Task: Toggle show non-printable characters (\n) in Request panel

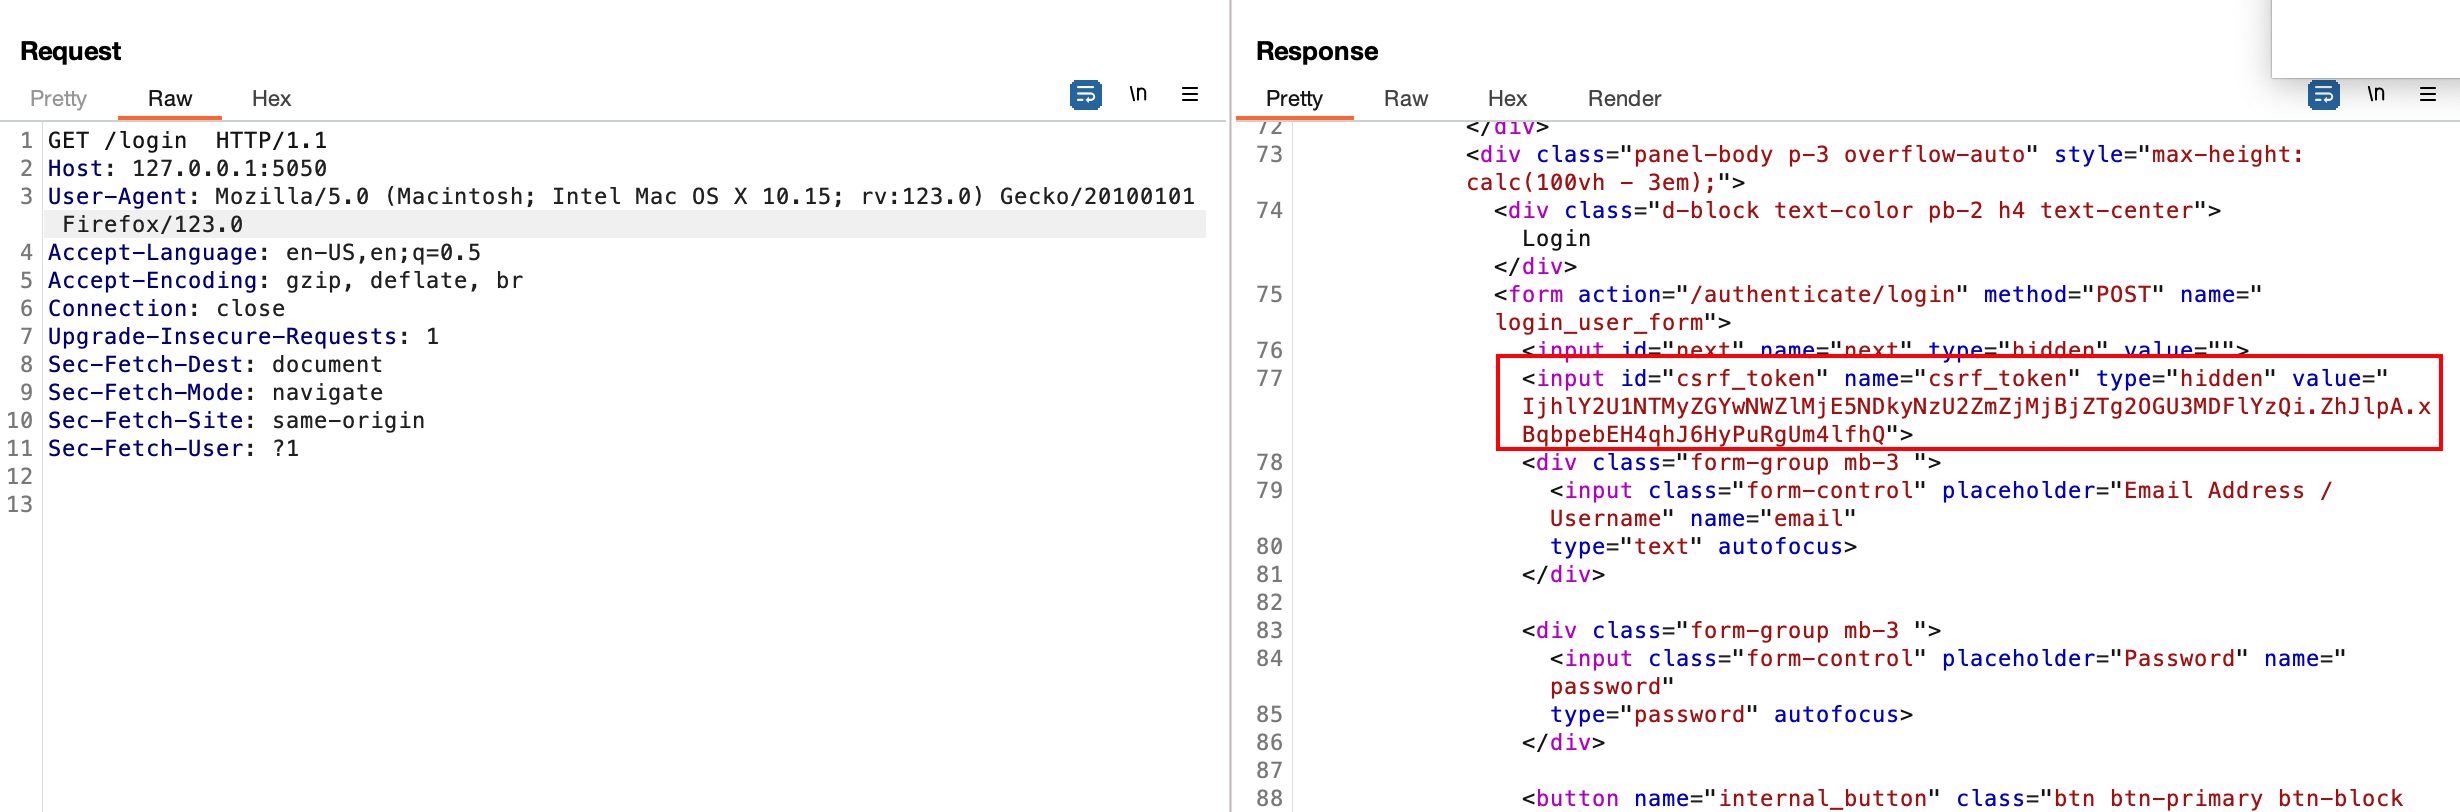Action: (1138, 94)
